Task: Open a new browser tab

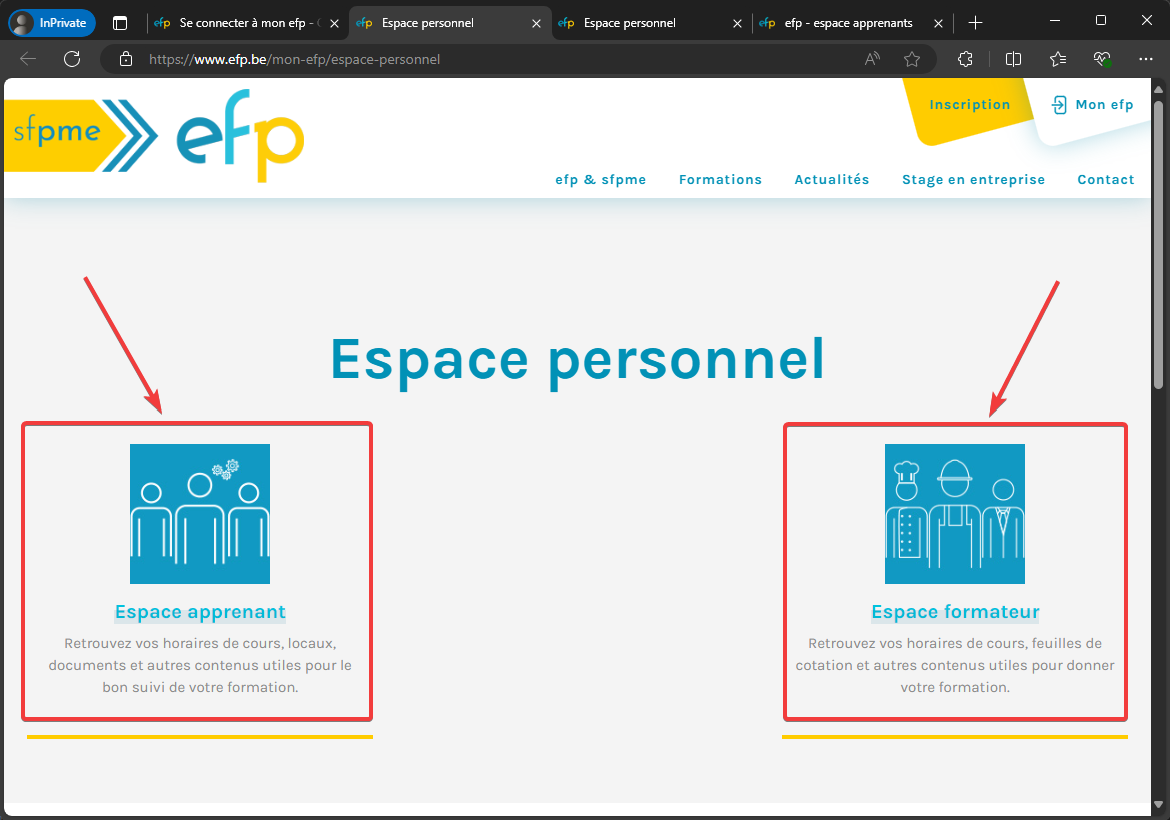Action: pos(975,23)
